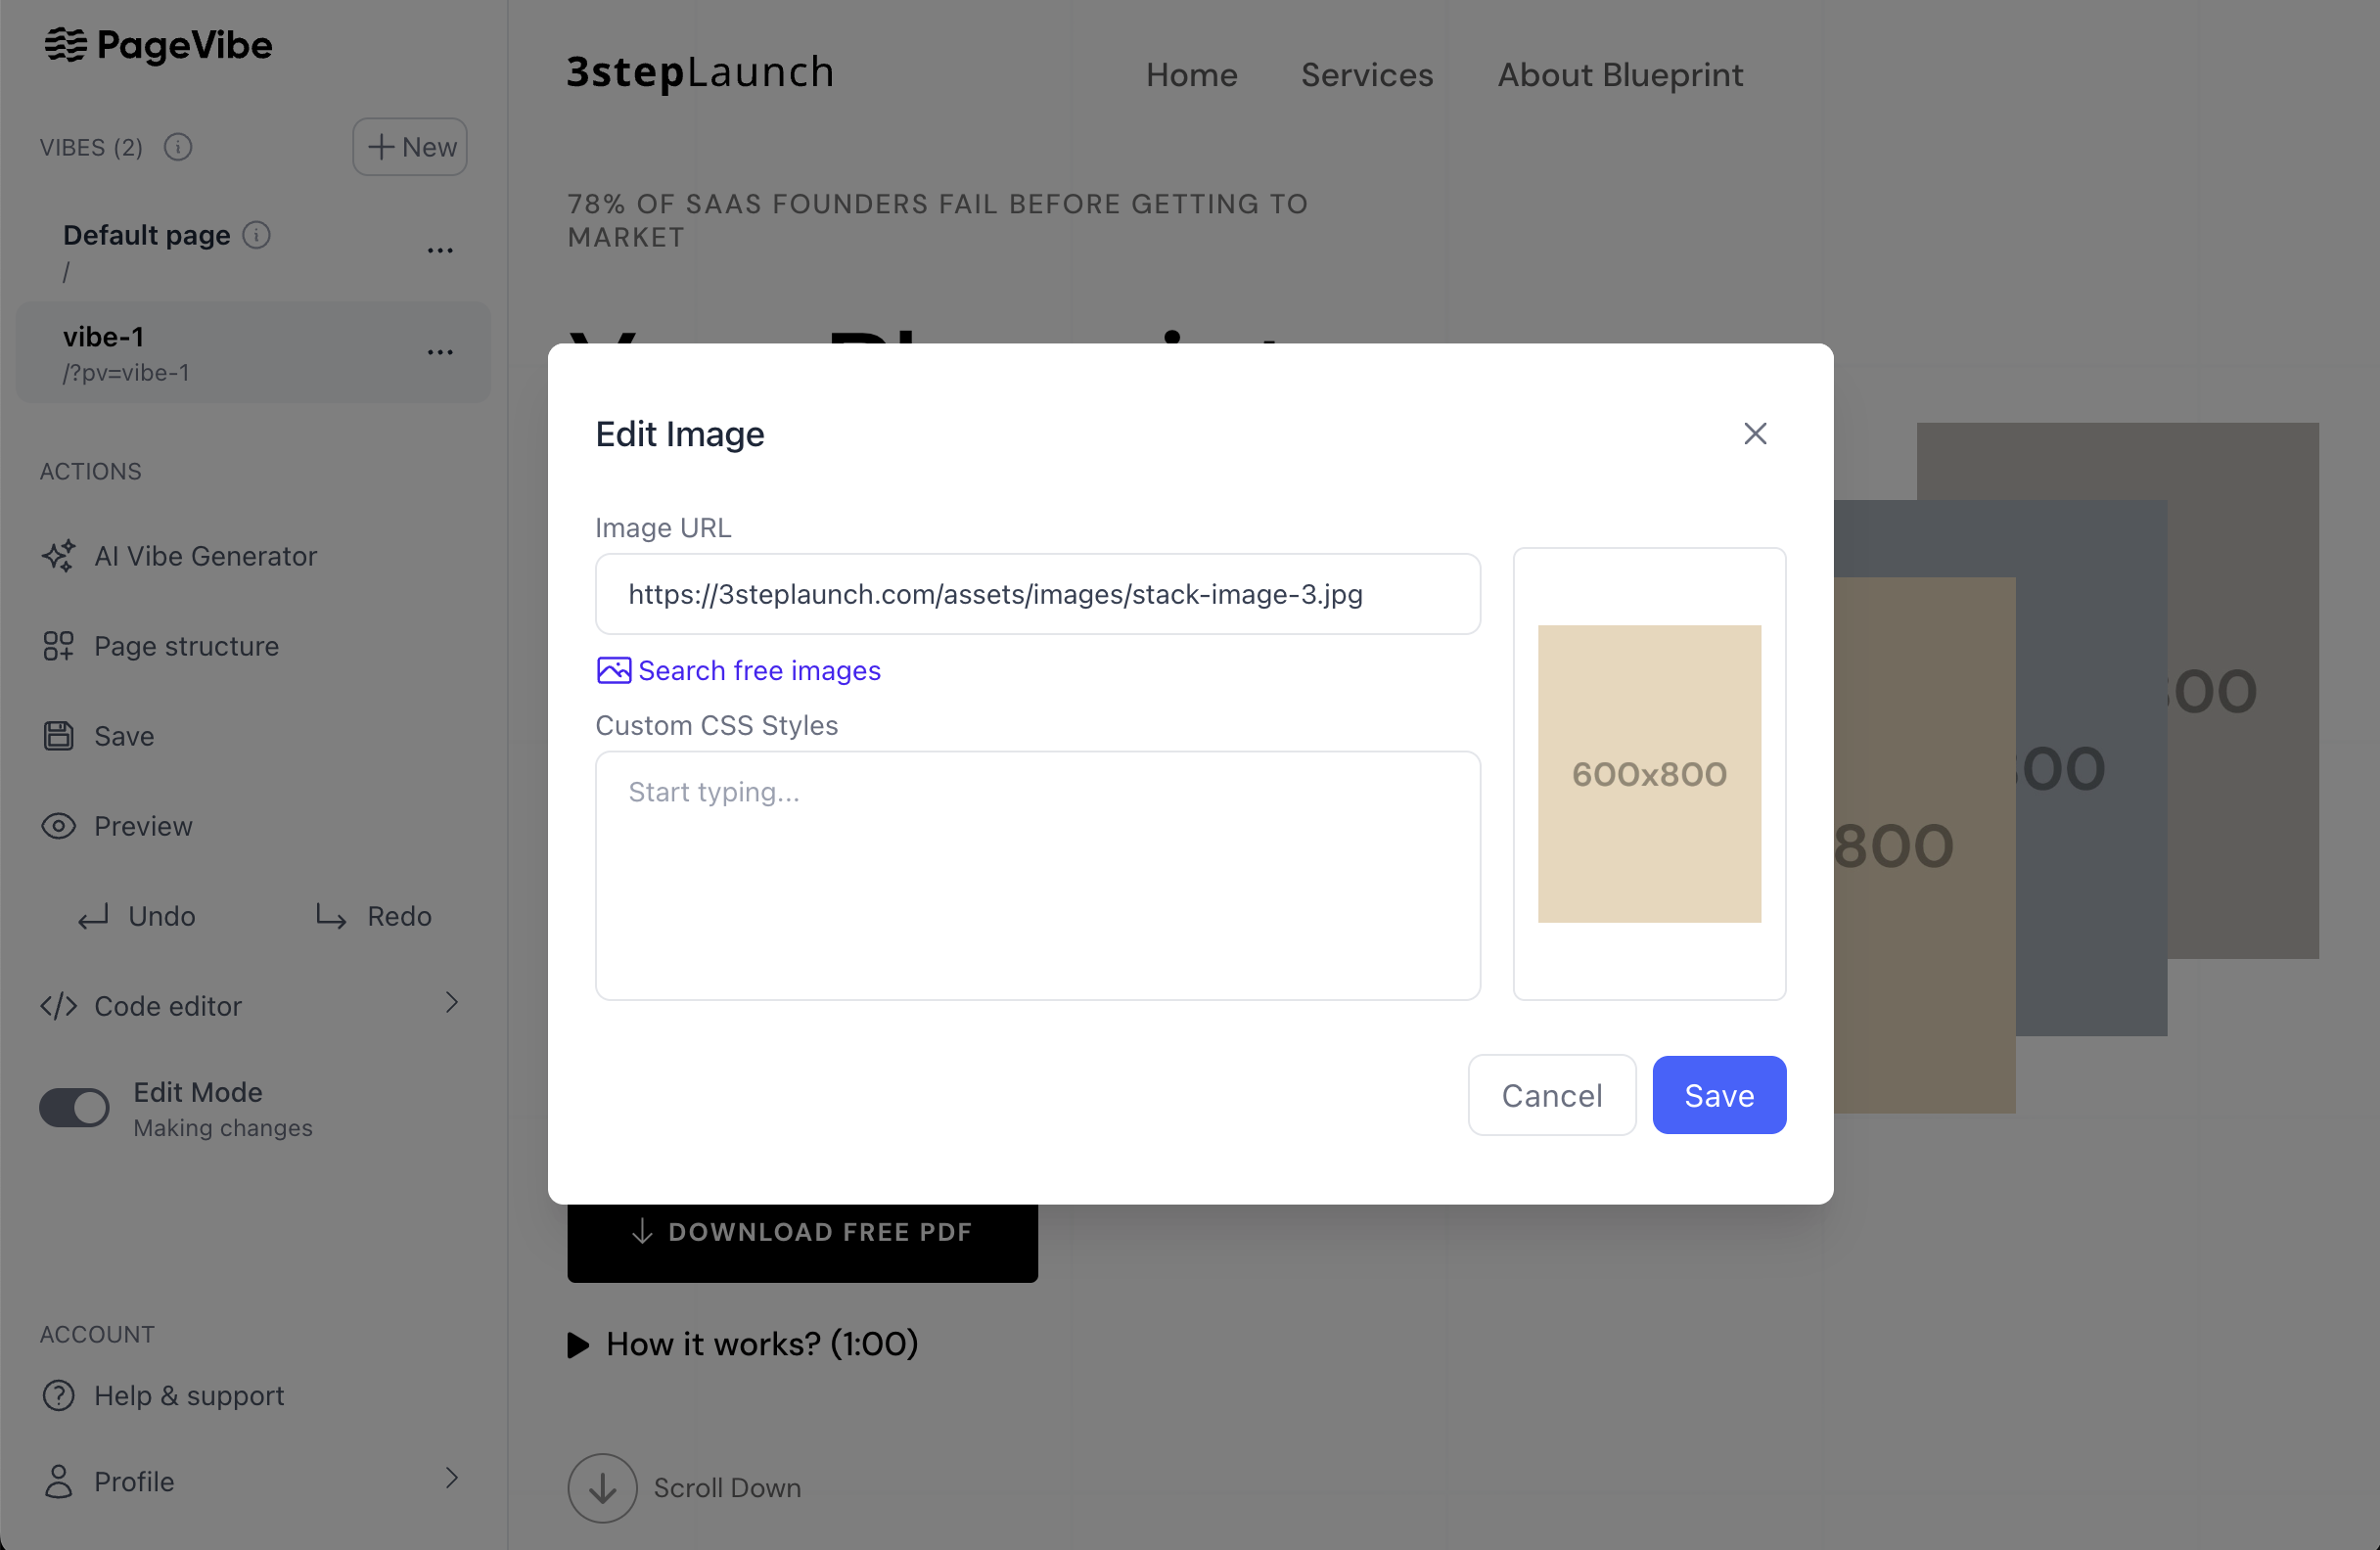Image resolution: width=2380 pixels, height=1550 pixels.
Task: Create a new vibe with the New button
Action: [409, 146]
